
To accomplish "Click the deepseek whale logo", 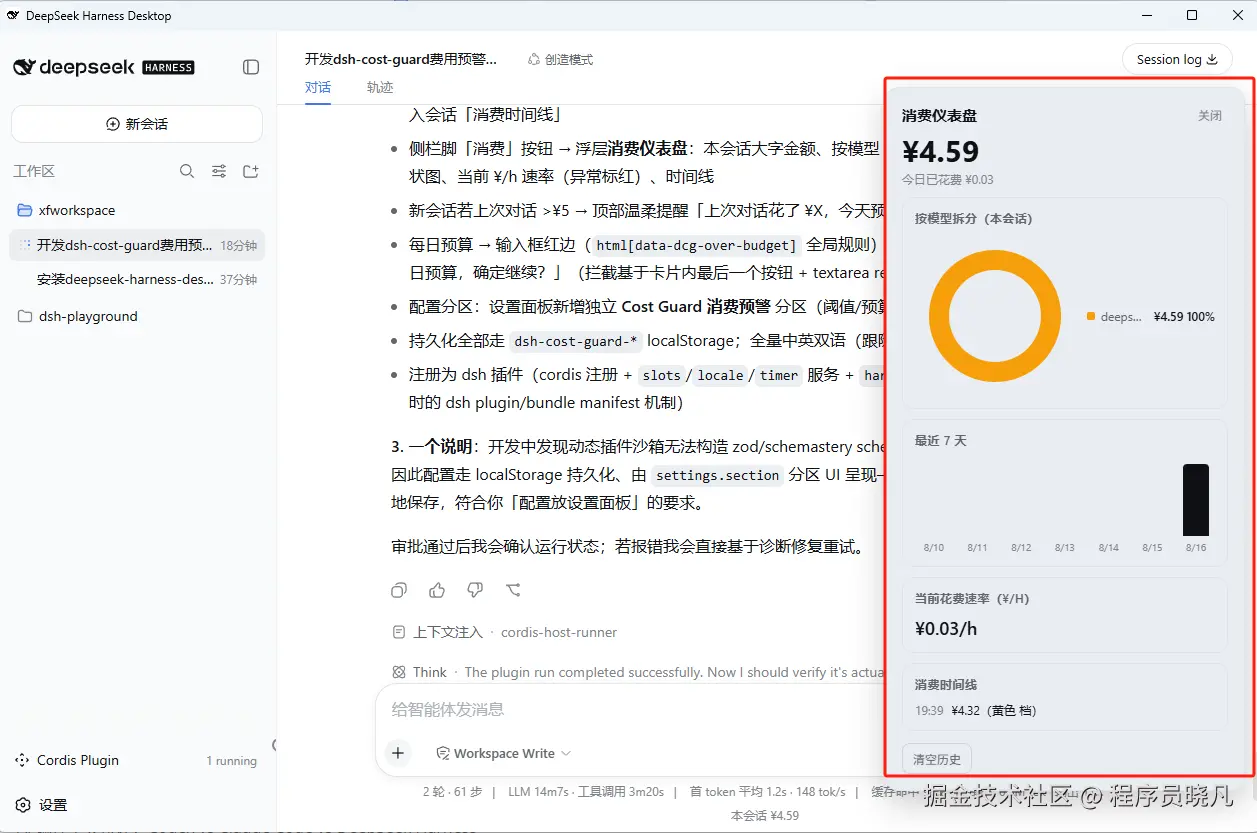I will (x=24, y=67).
